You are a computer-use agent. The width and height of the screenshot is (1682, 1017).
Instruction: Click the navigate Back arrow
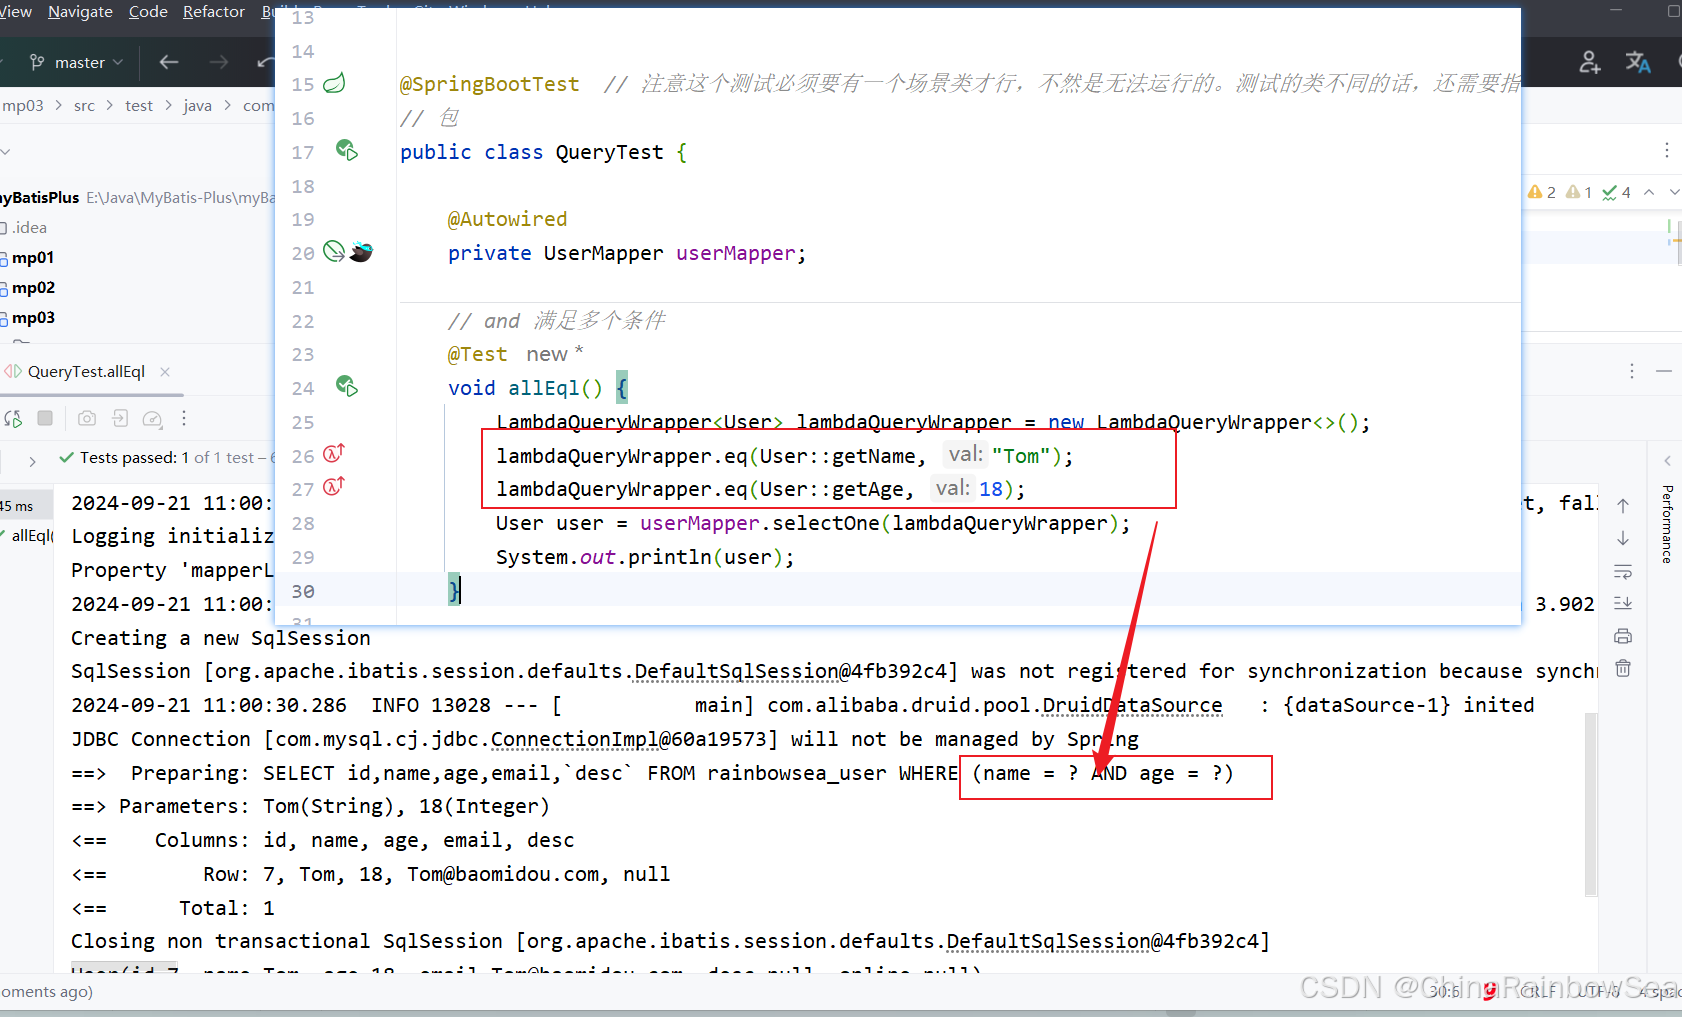click(169, 62)
